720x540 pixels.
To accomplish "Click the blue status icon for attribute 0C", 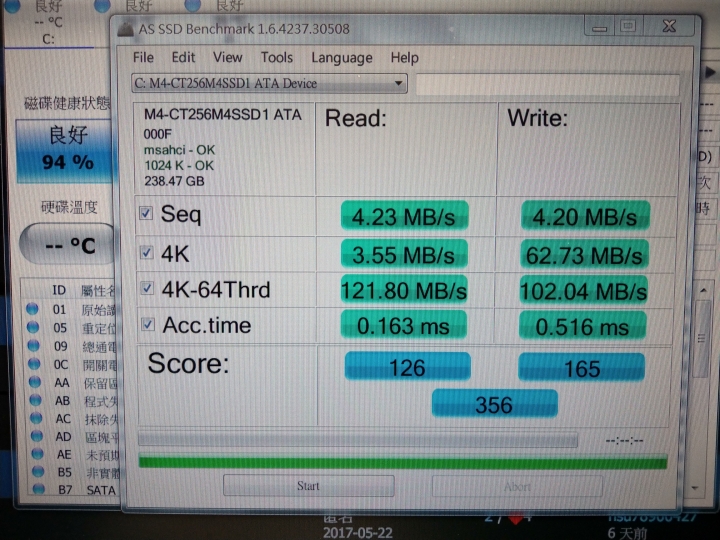I will pos(34,364).
